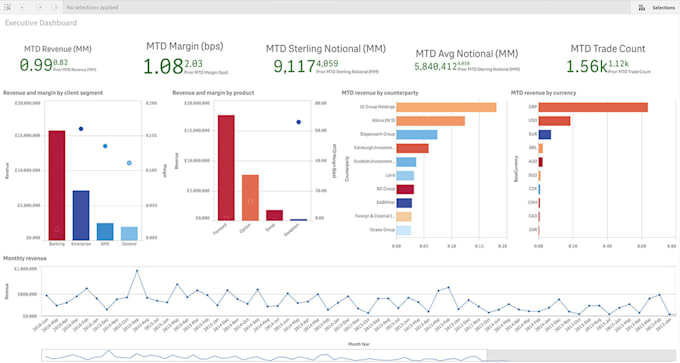Click the 'No selections applied' bar text
The width and height of the screenshot is (680, 363).
point(92,7)
